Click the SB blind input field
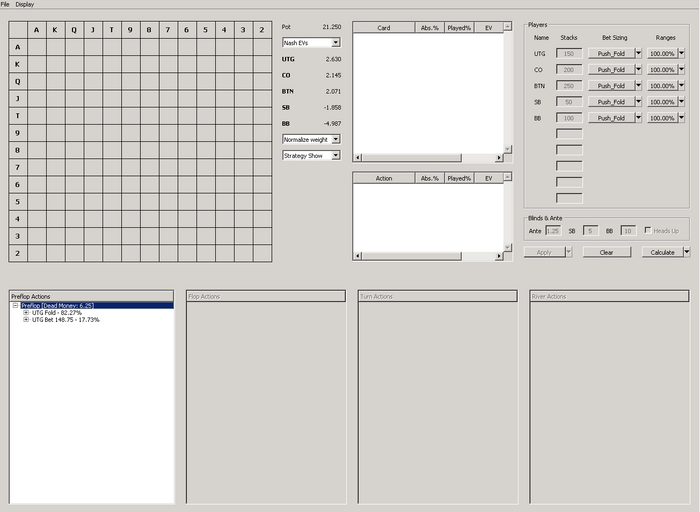This screenshot has width=700, height=512. click(591, 231)
